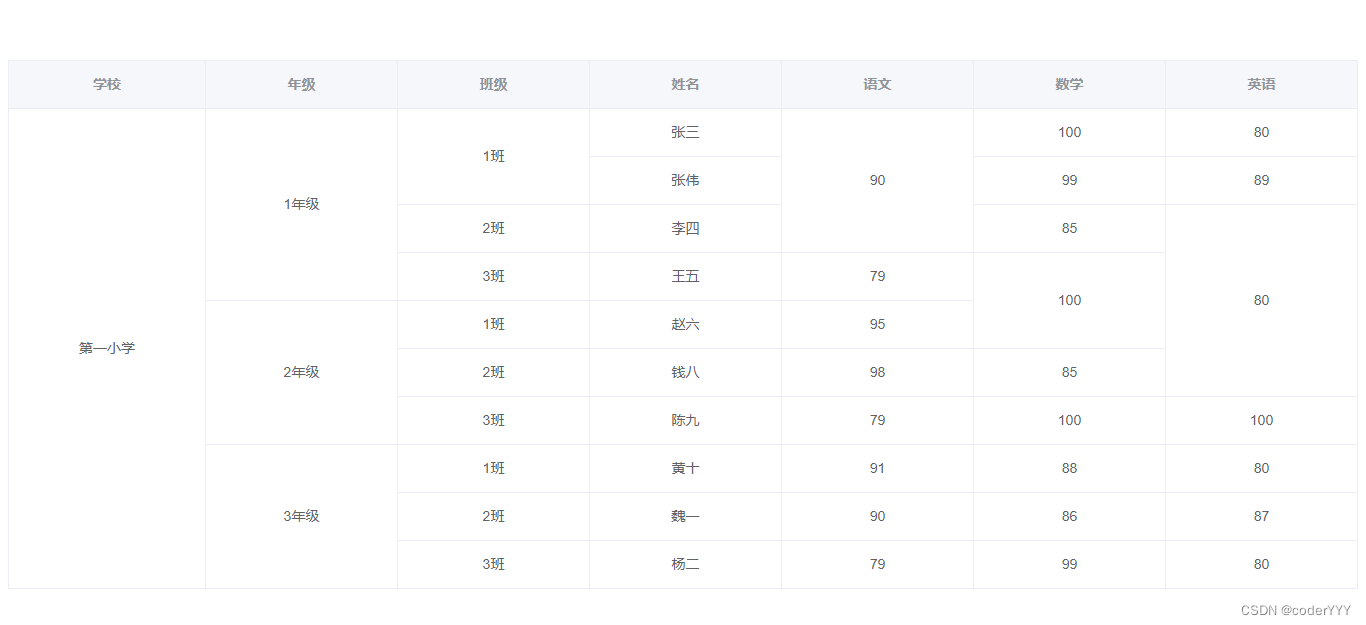
Task: Click the CSDN @coderYYY watermark text
Action: point(1295,610)
